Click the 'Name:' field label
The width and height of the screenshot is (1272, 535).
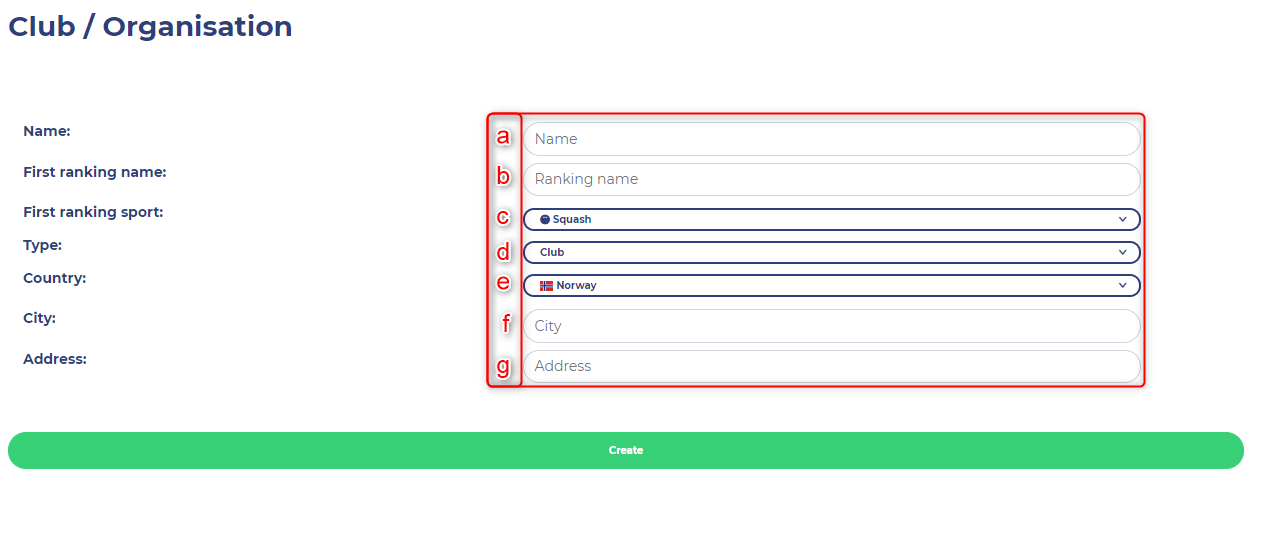47,131
